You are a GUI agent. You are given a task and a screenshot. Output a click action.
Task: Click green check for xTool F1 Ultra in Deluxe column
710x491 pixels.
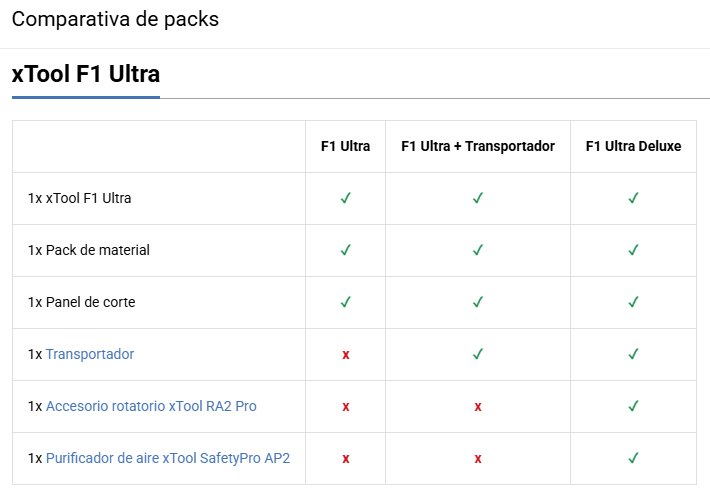pos(633,198)
